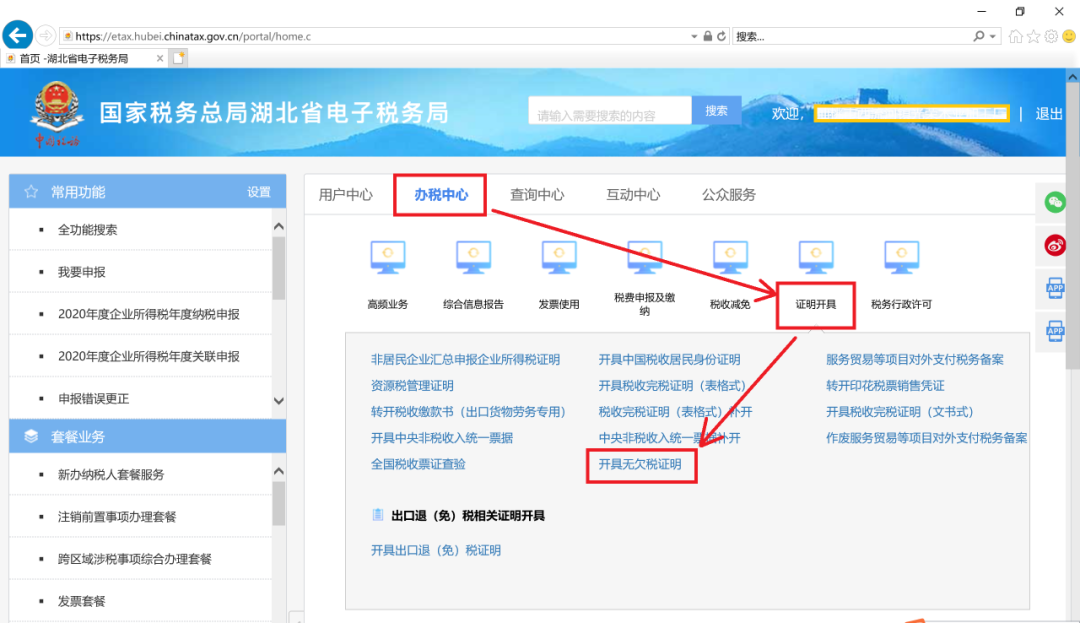Image resolution: width=1080 pixels, height=623 pixels.
Task: Open the 资源税管理证明 link
Action: [412, 386]
